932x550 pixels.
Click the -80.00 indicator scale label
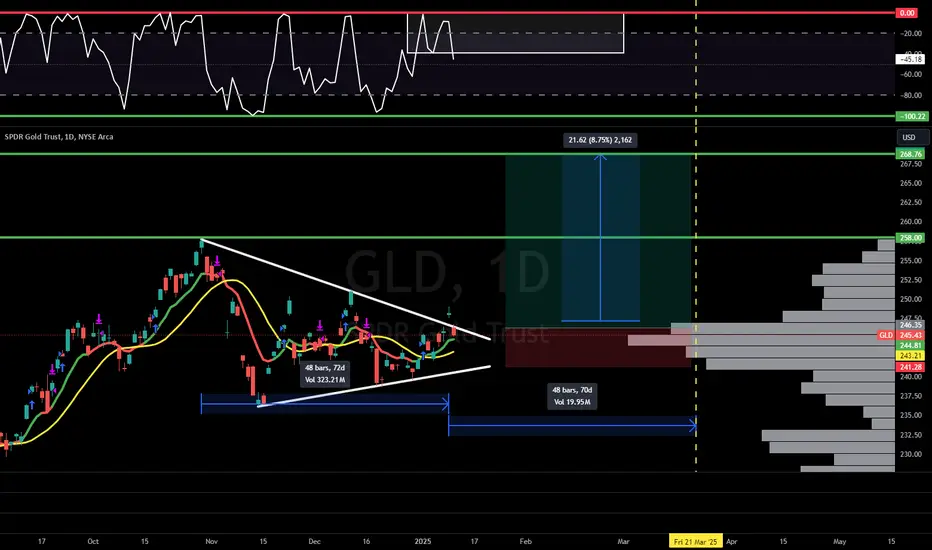[x=911, y=95]
